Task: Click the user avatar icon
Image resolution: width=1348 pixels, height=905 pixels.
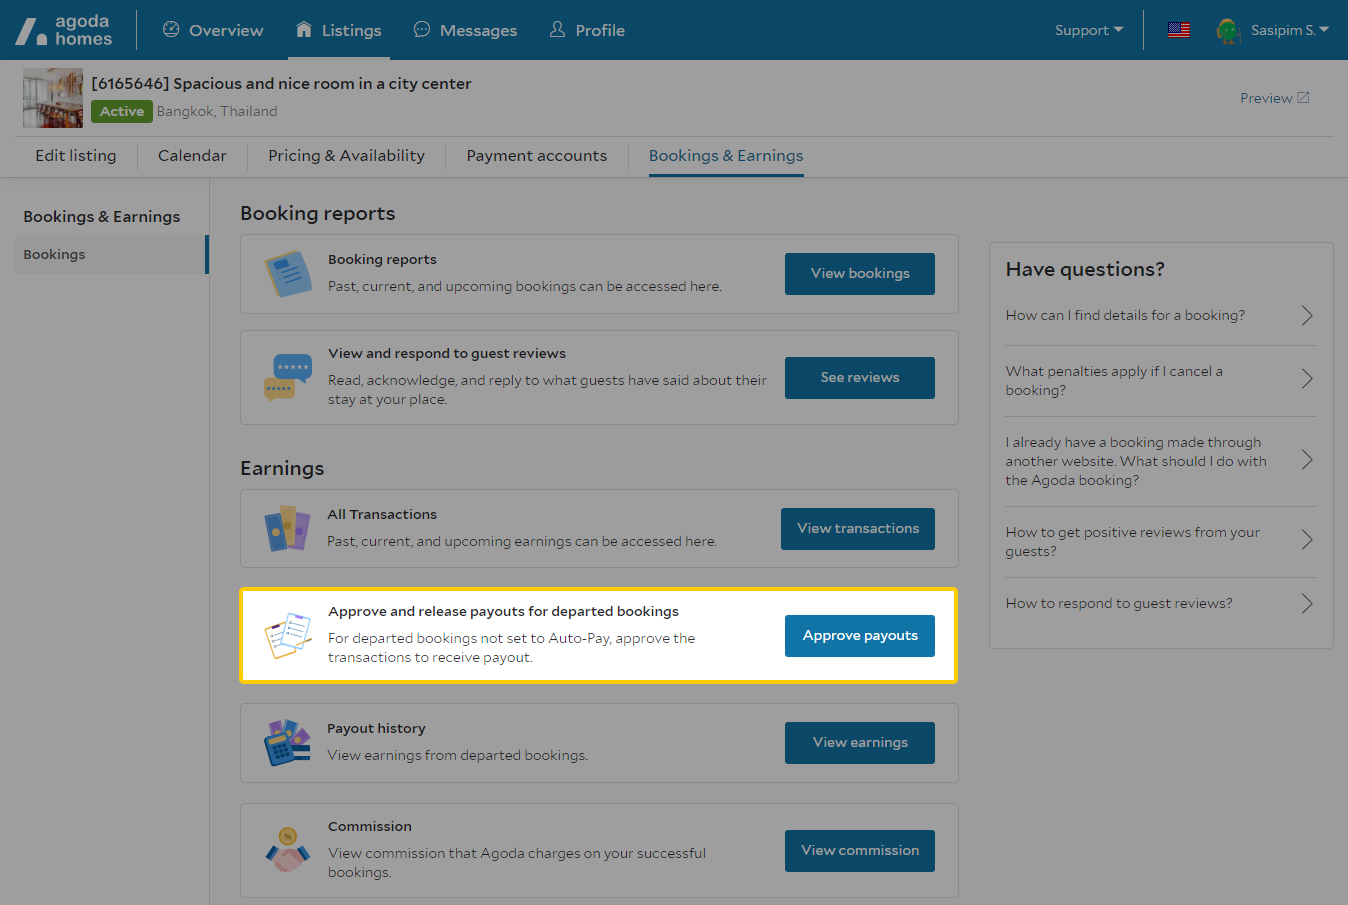Action: tap(1228, 31)
